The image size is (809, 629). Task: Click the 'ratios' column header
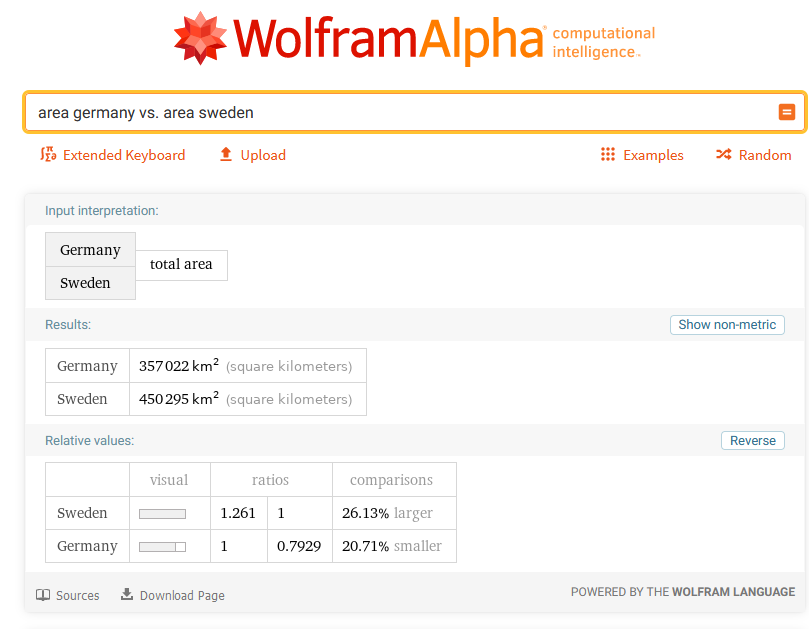click(x=270, y=480)
